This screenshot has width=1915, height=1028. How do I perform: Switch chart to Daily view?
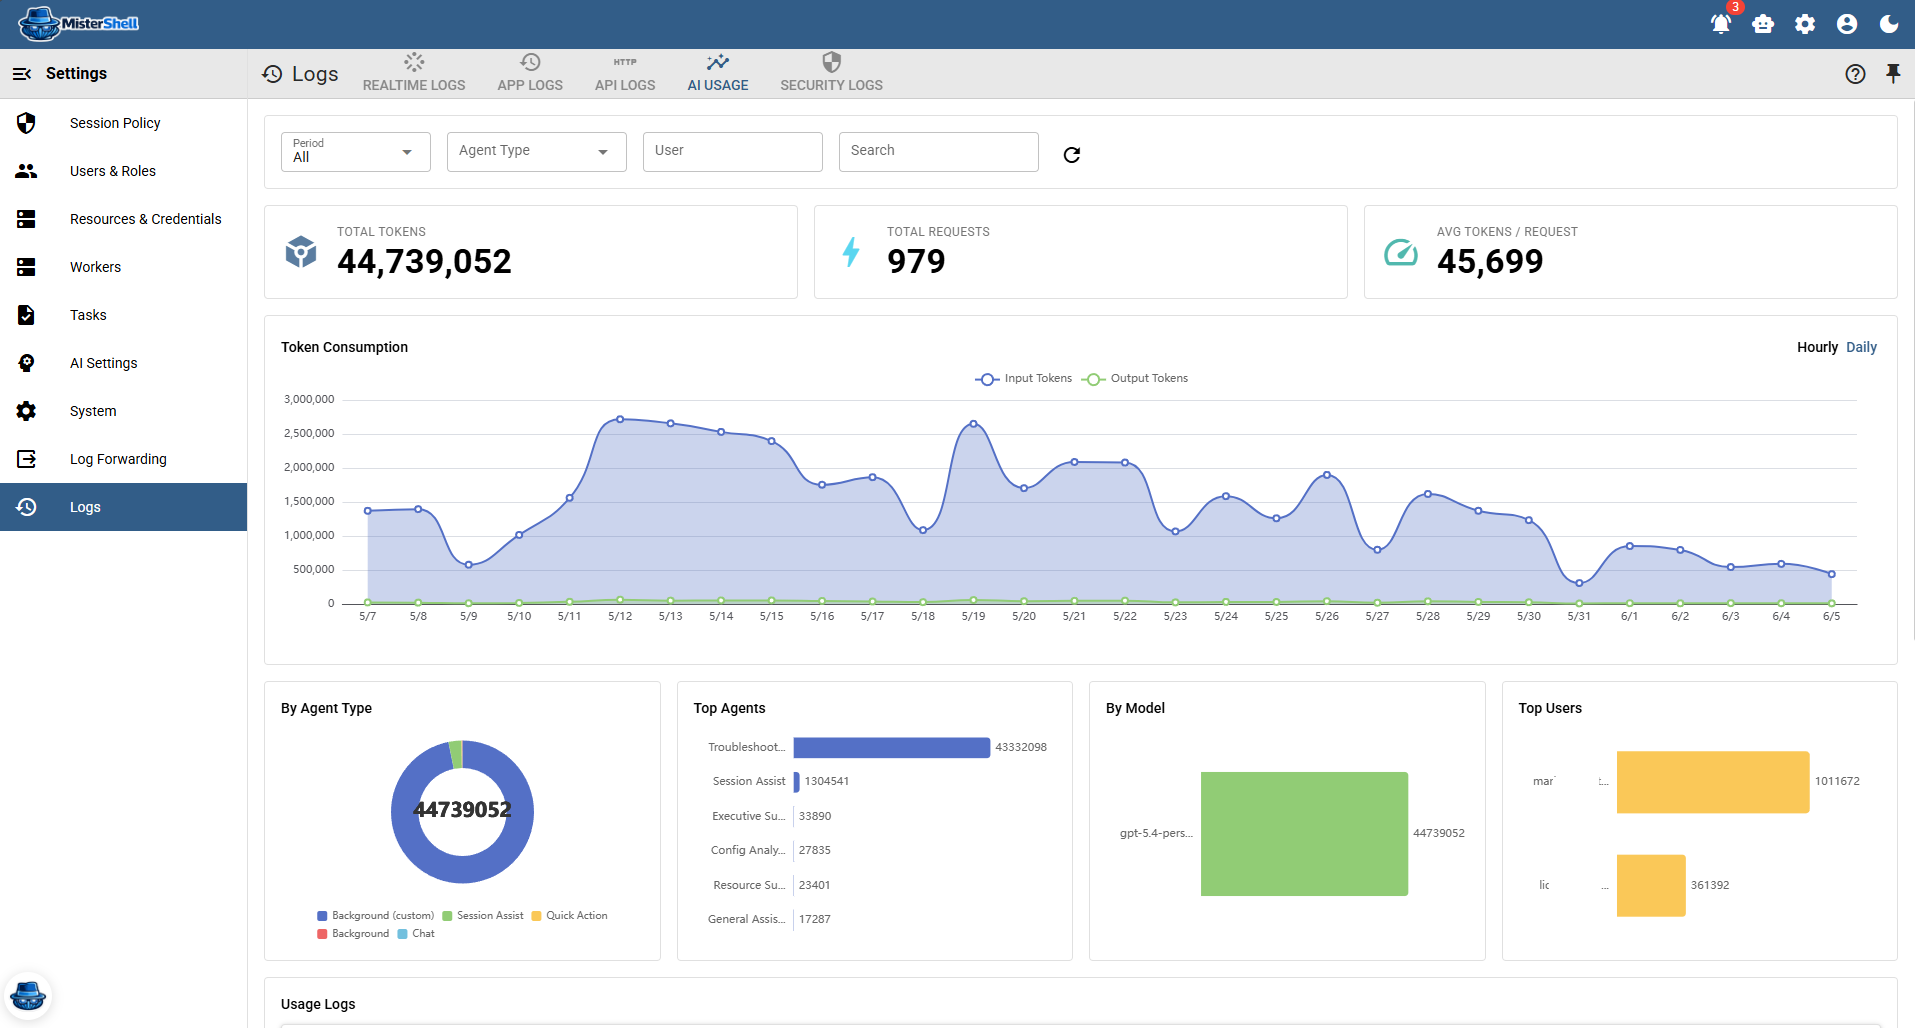(x=1861, y=347)
